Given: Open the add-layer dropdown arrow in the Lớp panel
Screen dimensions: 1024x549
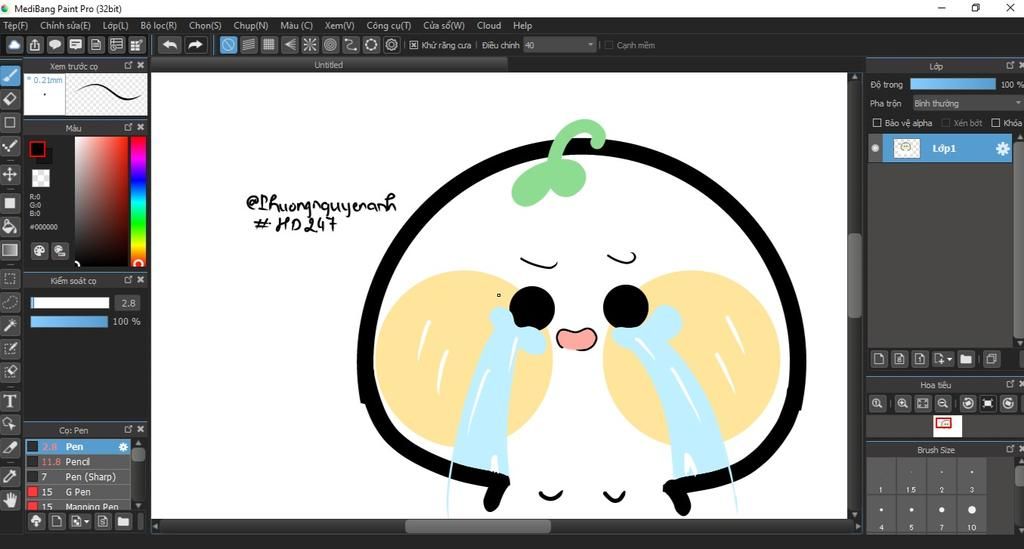Looking at the screenshot, I should 950,359.
